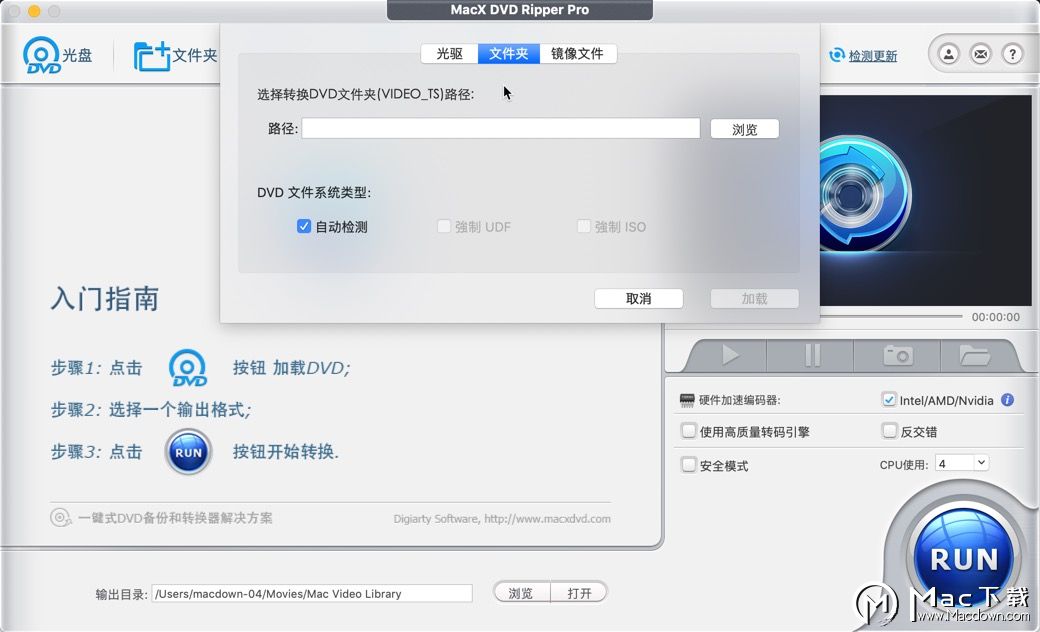This screenshot has width=1040, height=632.
Task: Click the preview playback progress slider
Action: point(891,317)
